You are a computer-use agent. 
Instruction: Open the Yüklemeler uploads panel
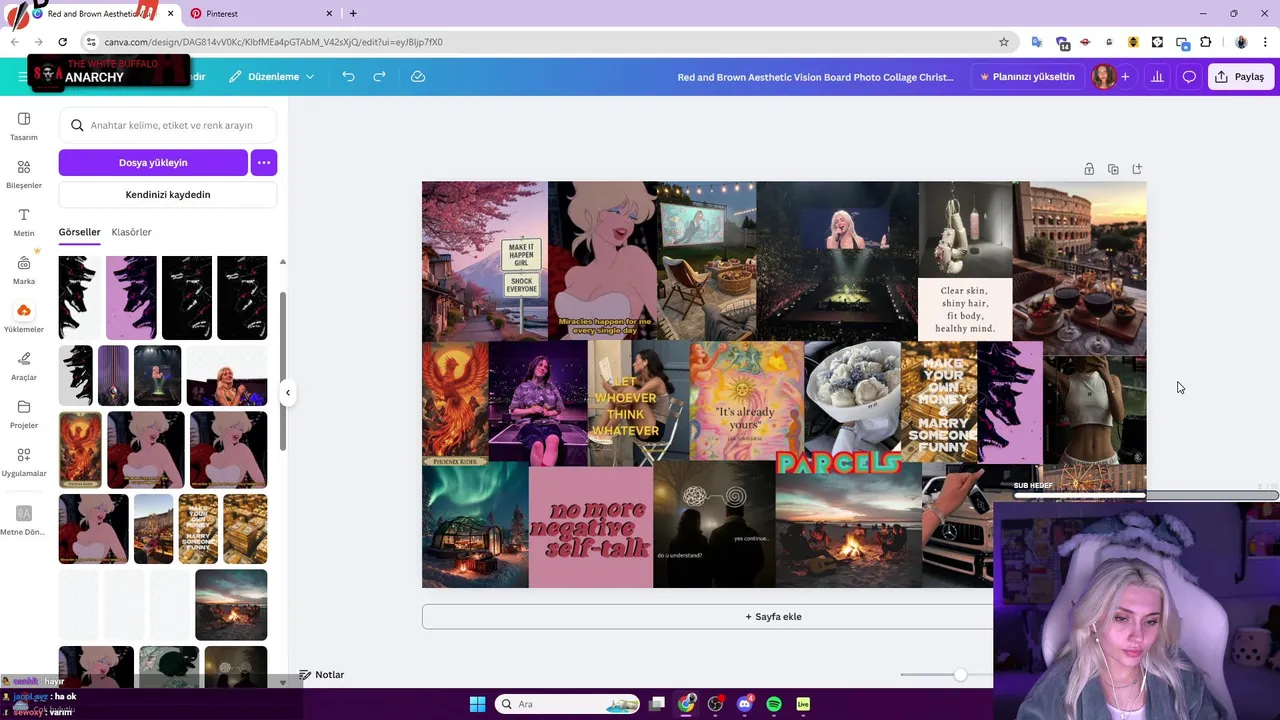24,318
